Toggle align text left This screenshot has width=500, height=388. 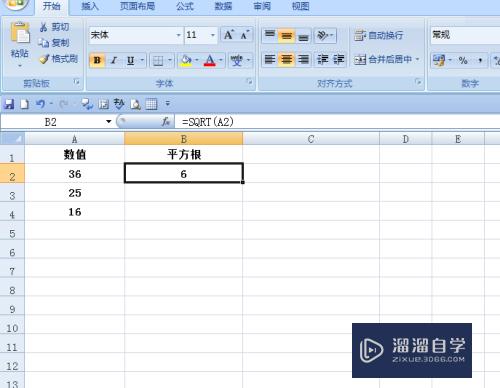[x=270, y=60]
